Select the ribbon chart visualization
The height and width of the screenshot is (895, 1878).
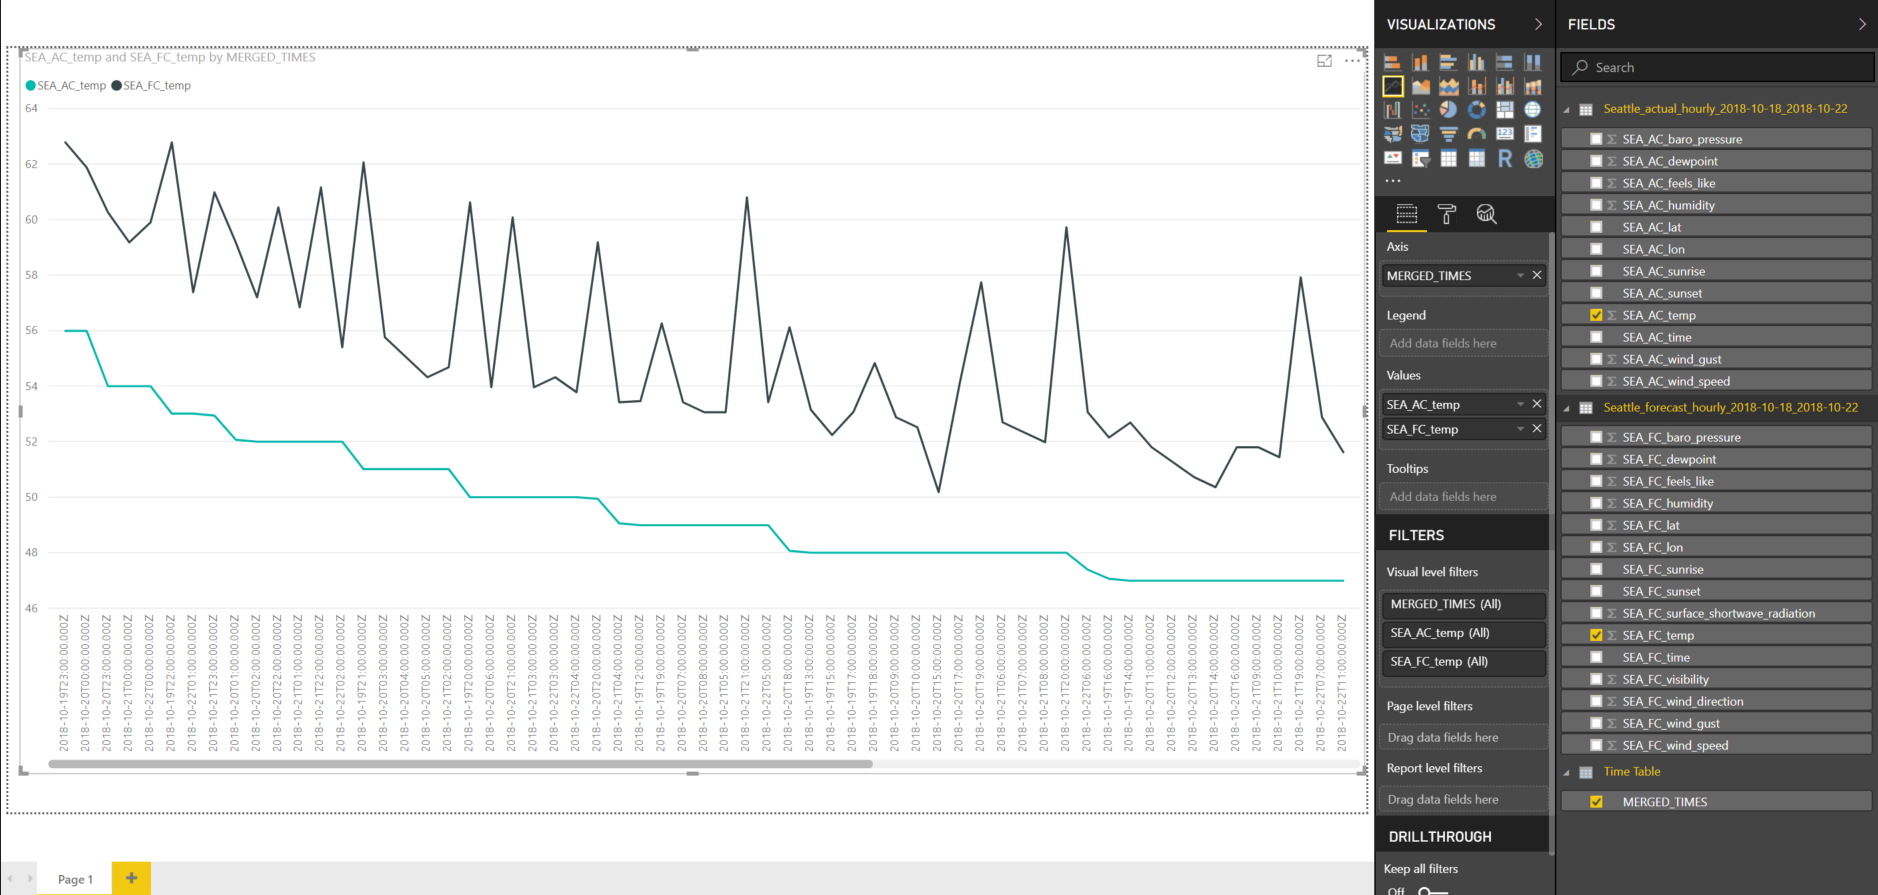click(x=1533, y=86)
